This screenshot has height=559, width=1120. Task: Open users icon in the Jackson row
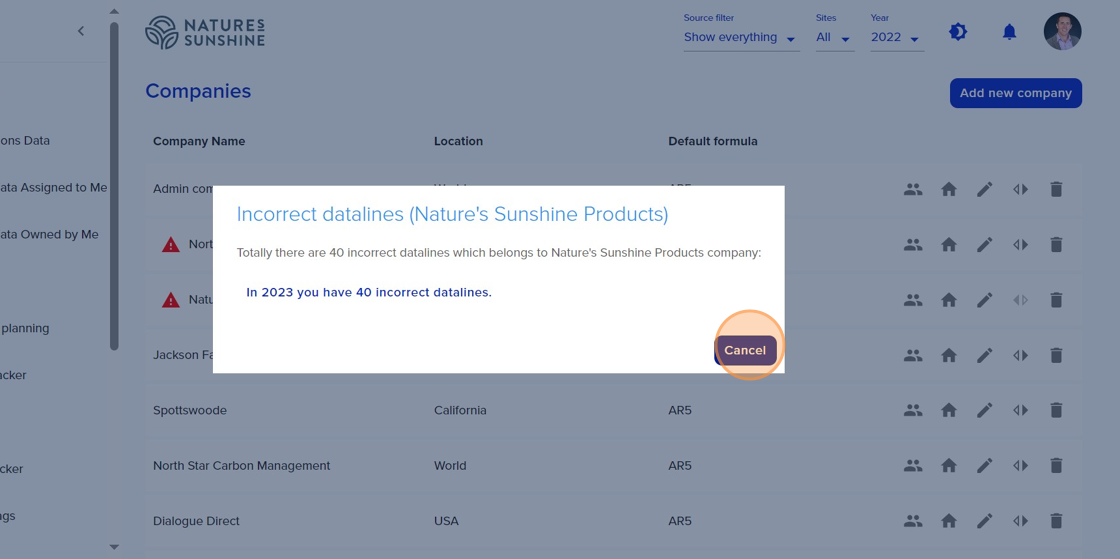913,355
